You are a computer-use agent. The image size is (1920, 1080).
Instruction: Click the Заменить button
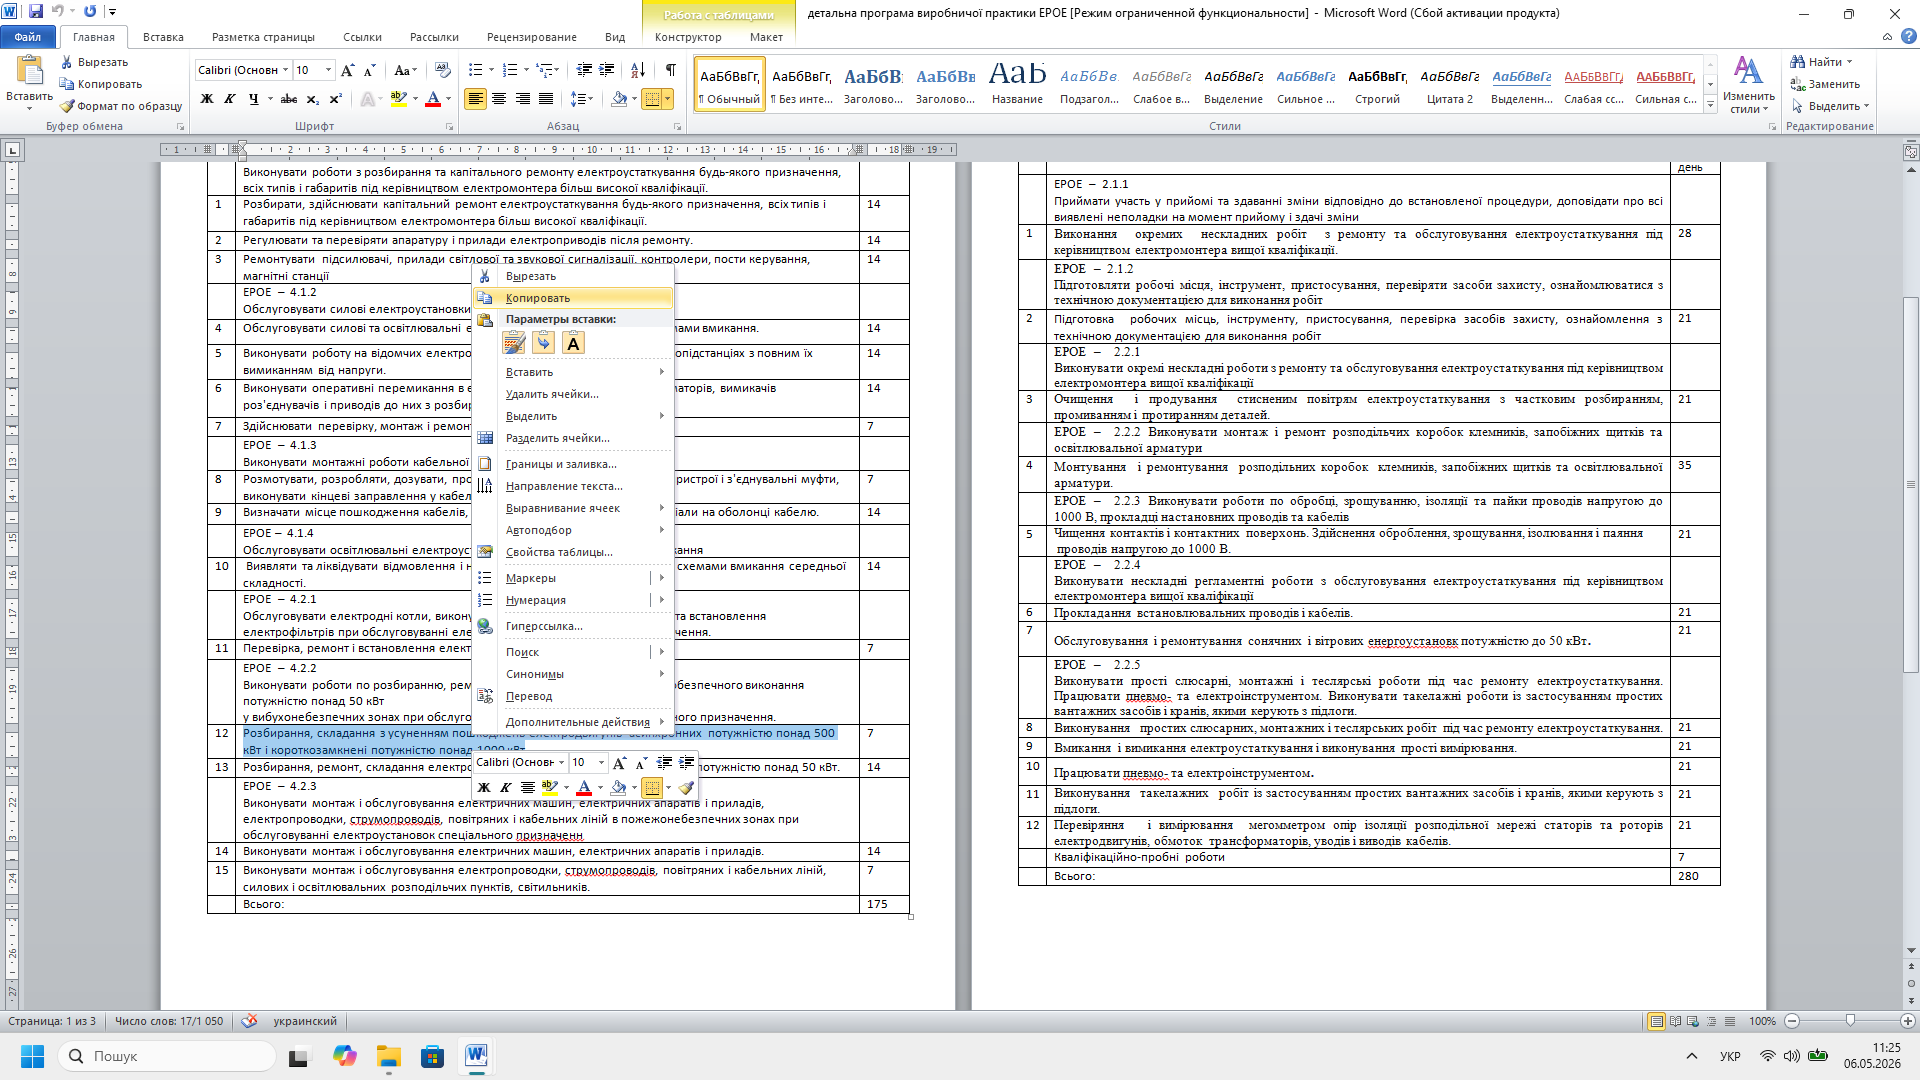coord(1825,84)
